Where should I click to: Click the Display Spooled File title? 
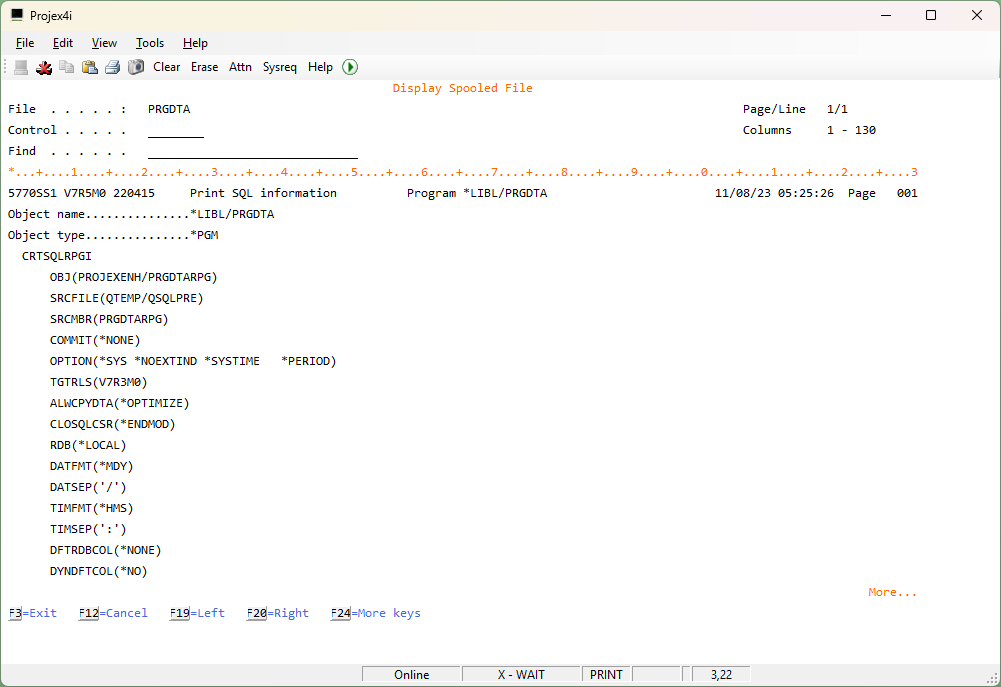click(x=462, y=88)
